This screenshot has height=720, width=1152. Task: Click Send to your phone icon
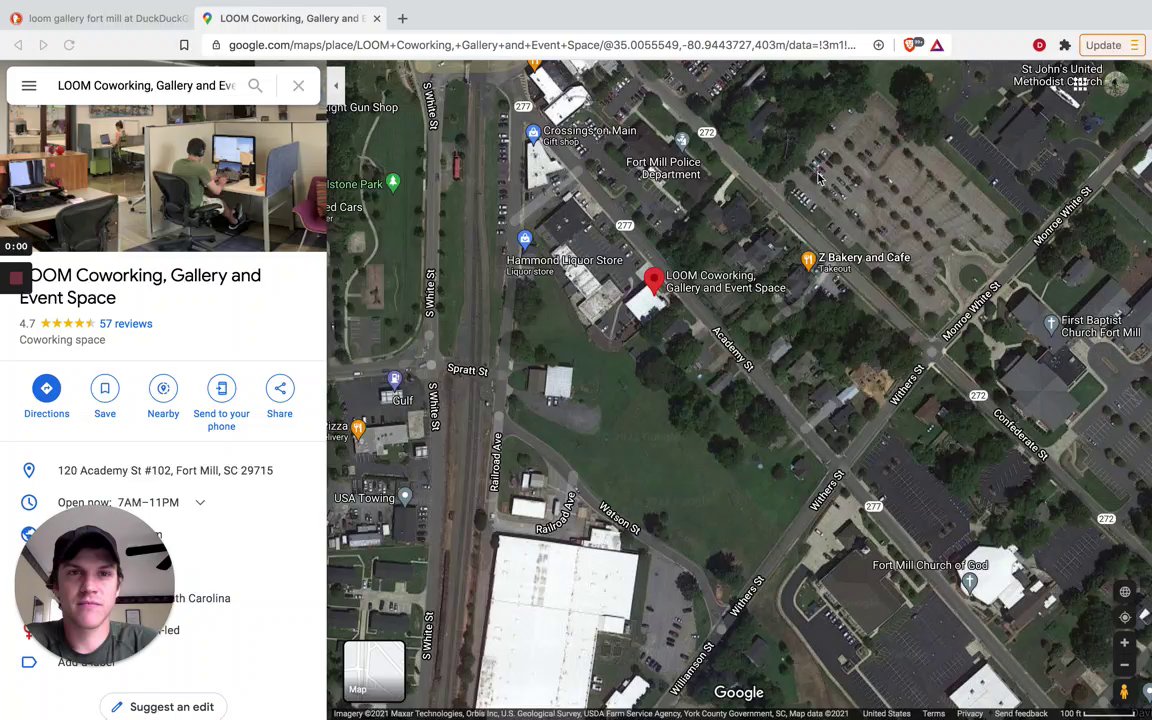click(221, 388)
